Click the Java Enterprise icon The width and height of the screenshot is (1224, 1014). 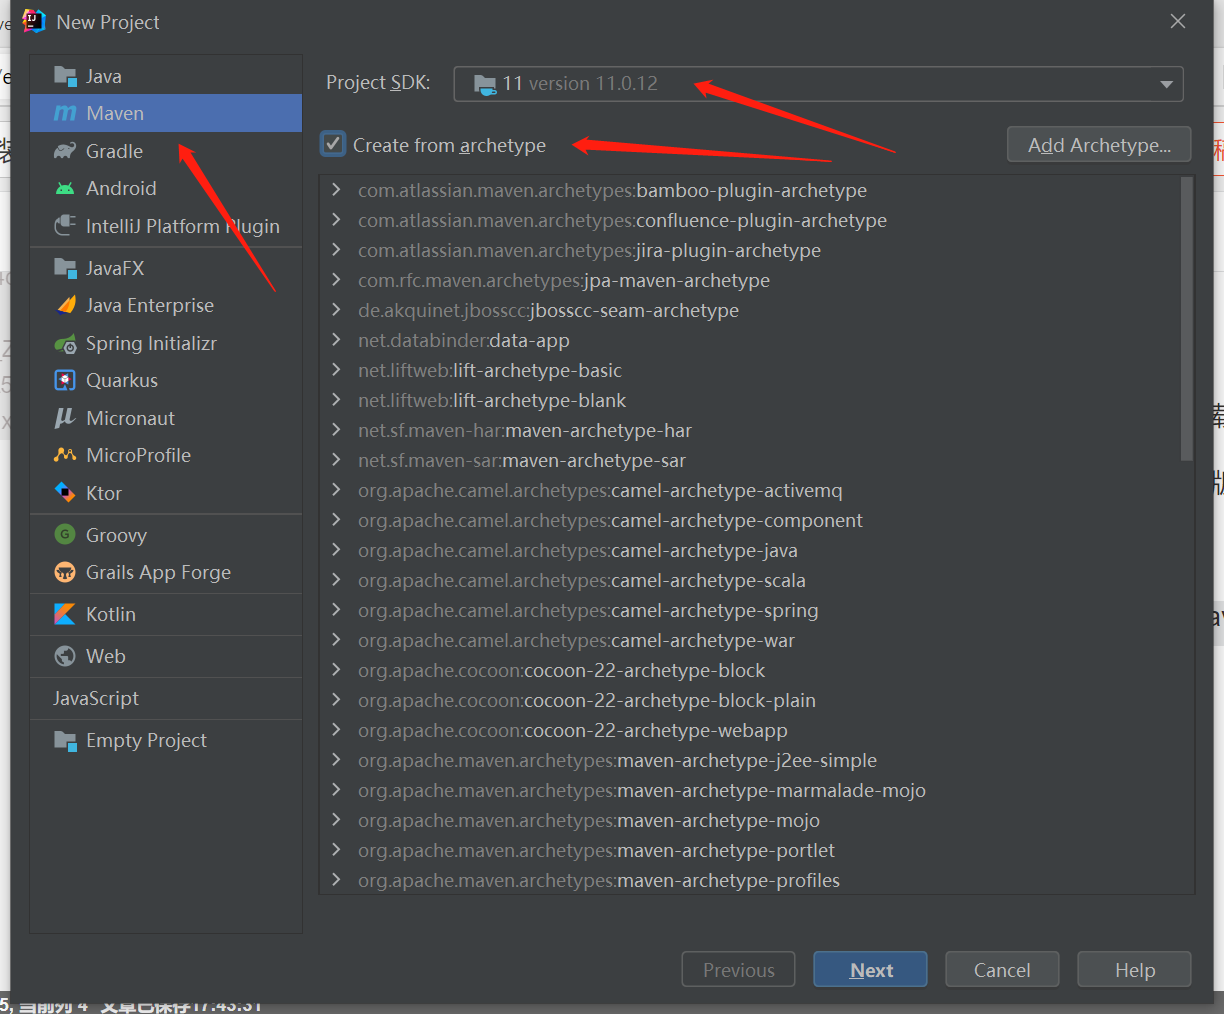(65, 305)
